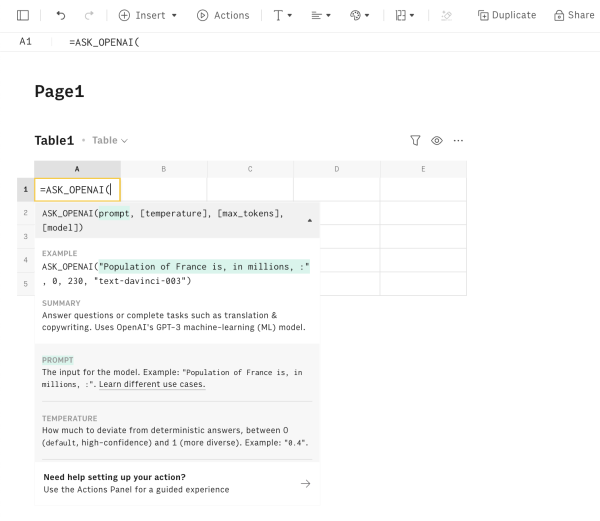The image size is (600, 521).
Task: Click the Page1 title
Action: point(59,91)
